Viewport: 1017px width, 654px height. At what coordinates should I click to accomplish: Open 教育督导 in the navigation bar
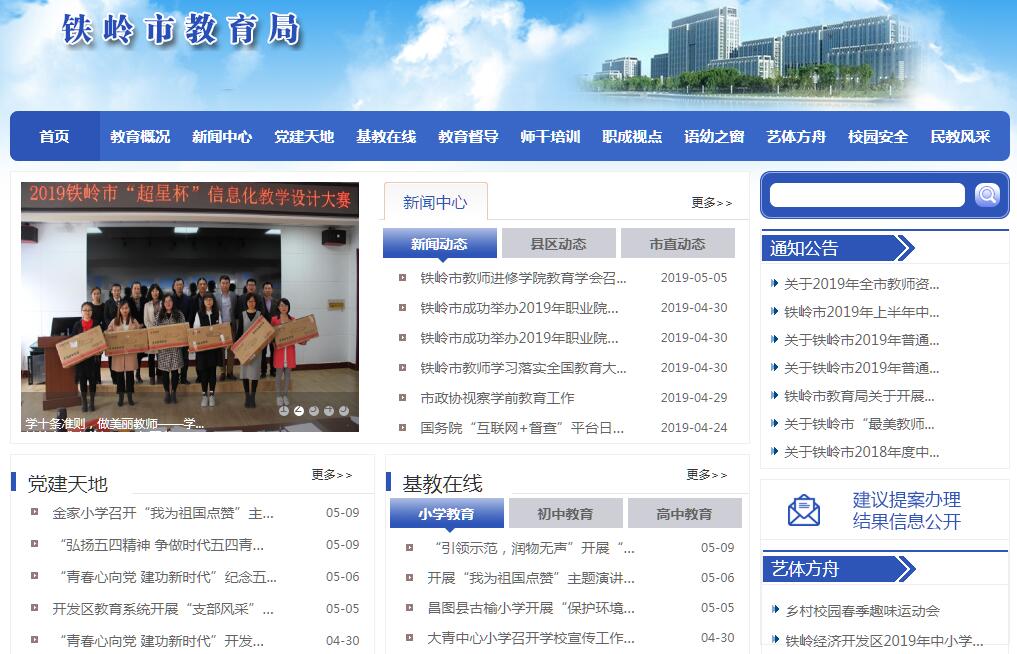click(x=468, y=137)
